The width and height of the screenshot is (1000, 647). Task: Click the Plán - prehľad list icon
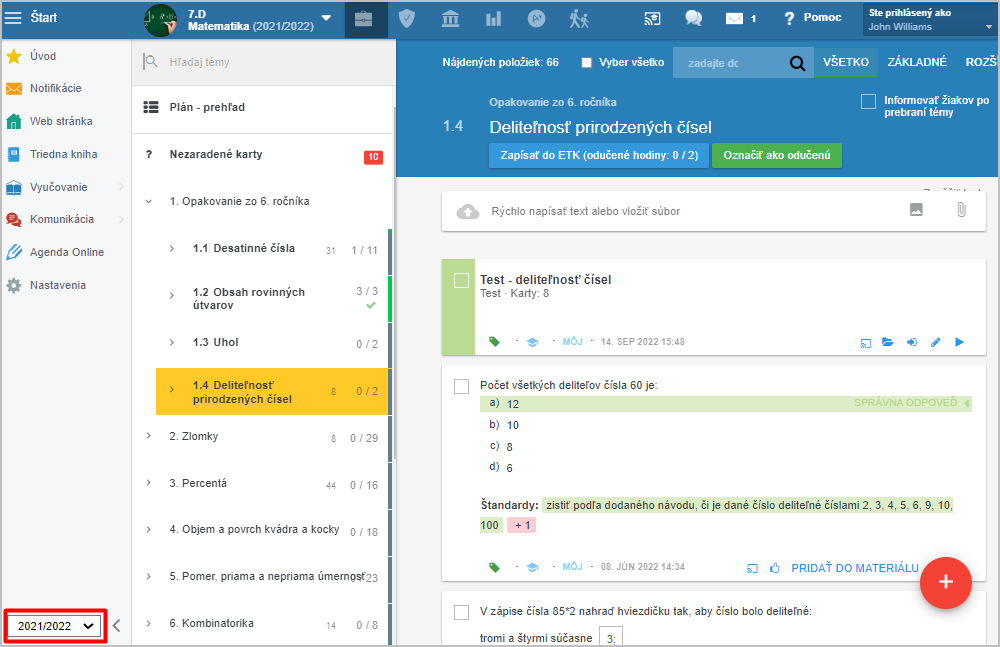point(151,107)
